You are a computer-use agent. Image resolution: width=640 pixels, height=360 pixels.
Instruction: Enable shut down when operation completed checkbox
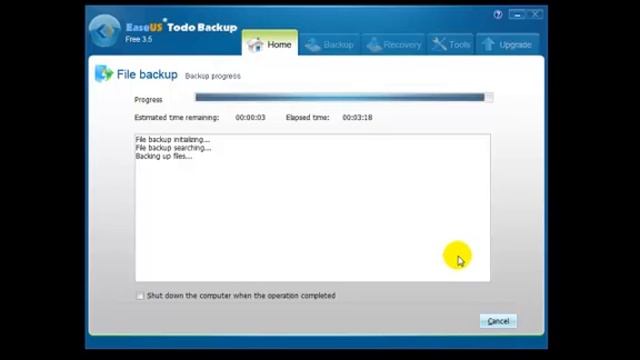[x=140, y=296]
